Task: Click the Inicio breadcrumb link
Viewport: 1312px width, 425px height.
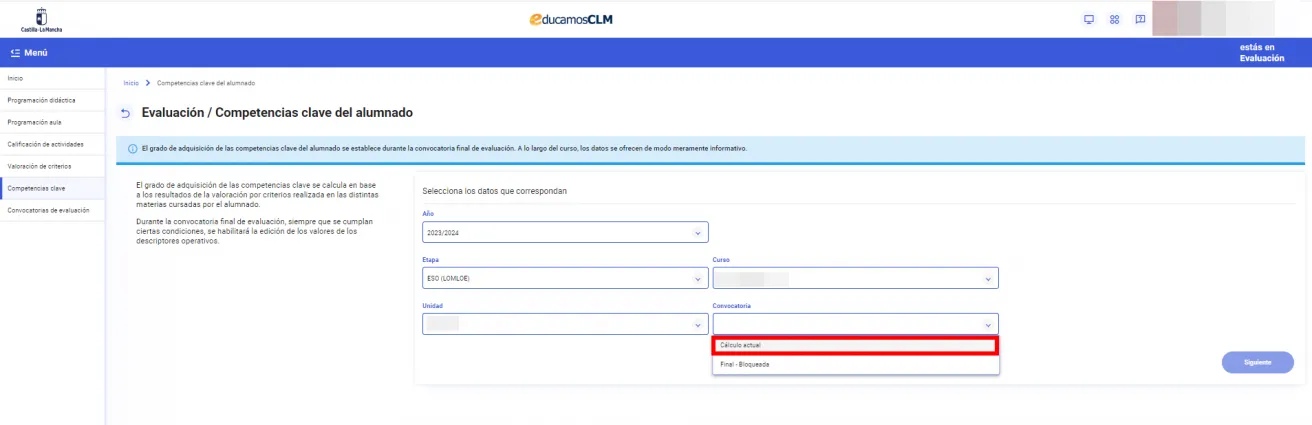Action: (130, 82)
